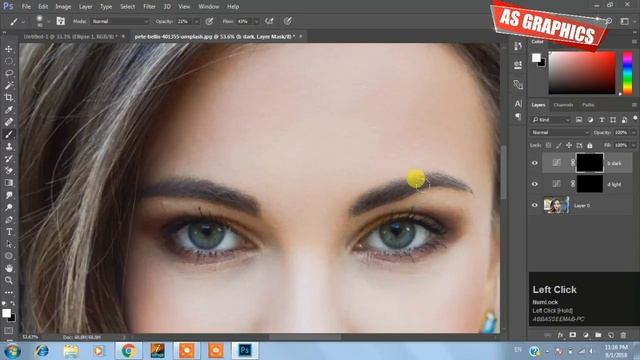Select the Pen tool
Image resolution: width=640 pixels, height=360 pixels.
click(9, 220)
